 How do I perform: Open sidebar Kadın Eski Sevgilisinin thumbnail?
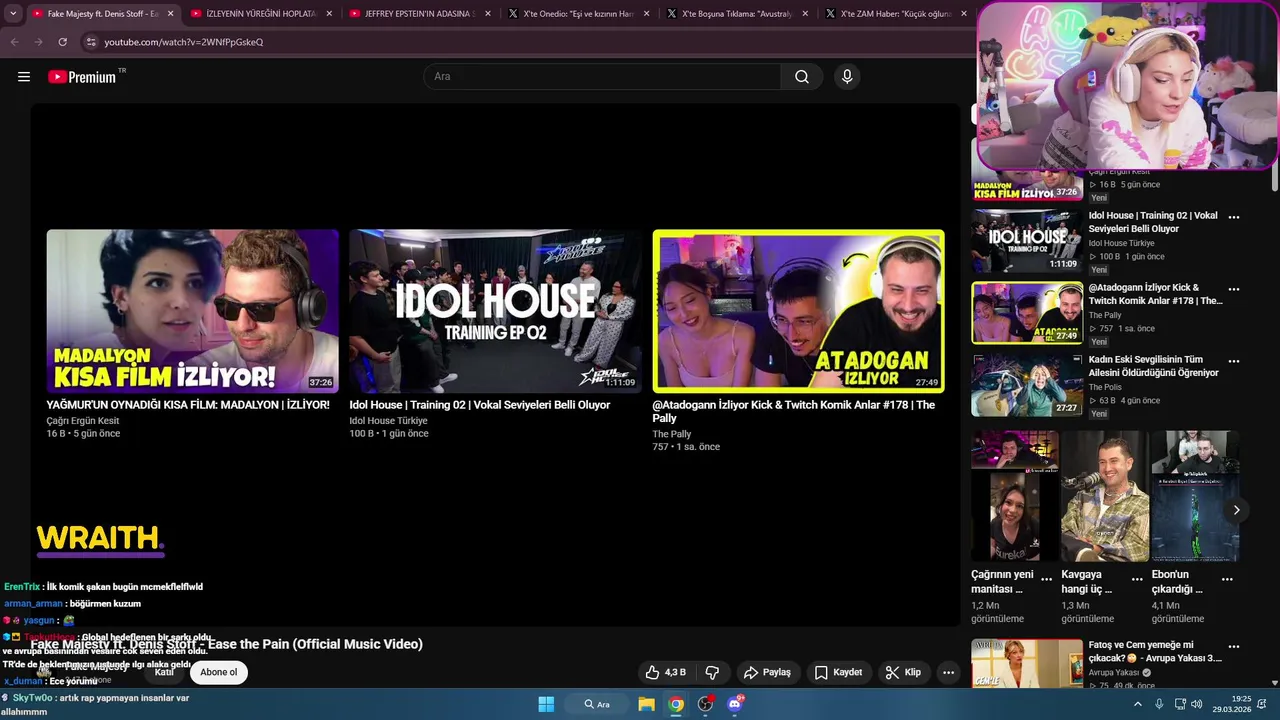point(1027,385)
